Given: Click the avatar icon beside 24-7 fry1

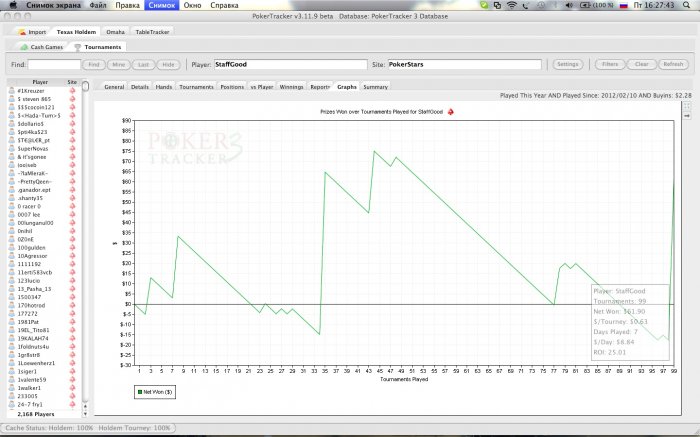Looking at the screenshot, I should click(x=12, y=404).
